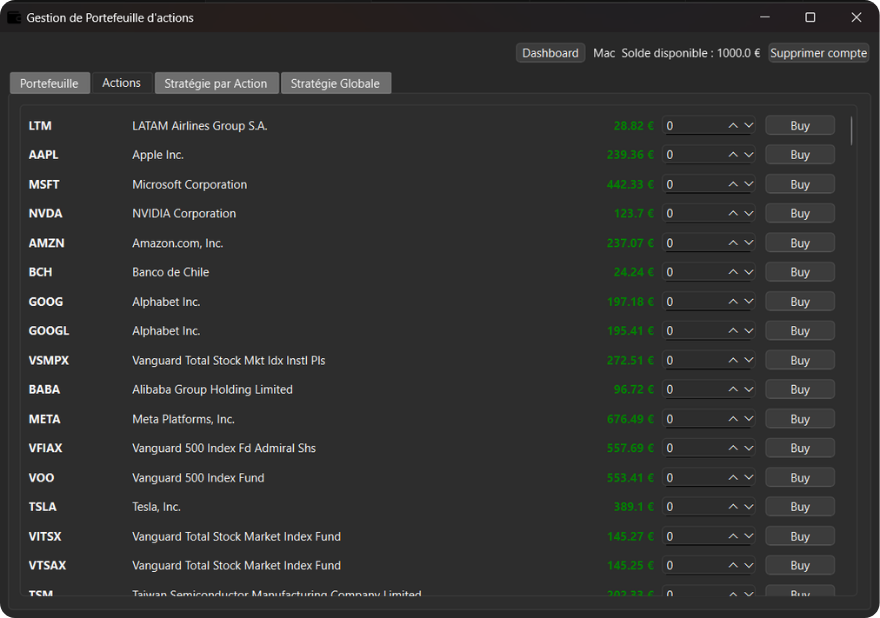The height and width of the screenshot is (618, 880).
Task: Open the Dashboard view
Action: [x=550, y=53]
